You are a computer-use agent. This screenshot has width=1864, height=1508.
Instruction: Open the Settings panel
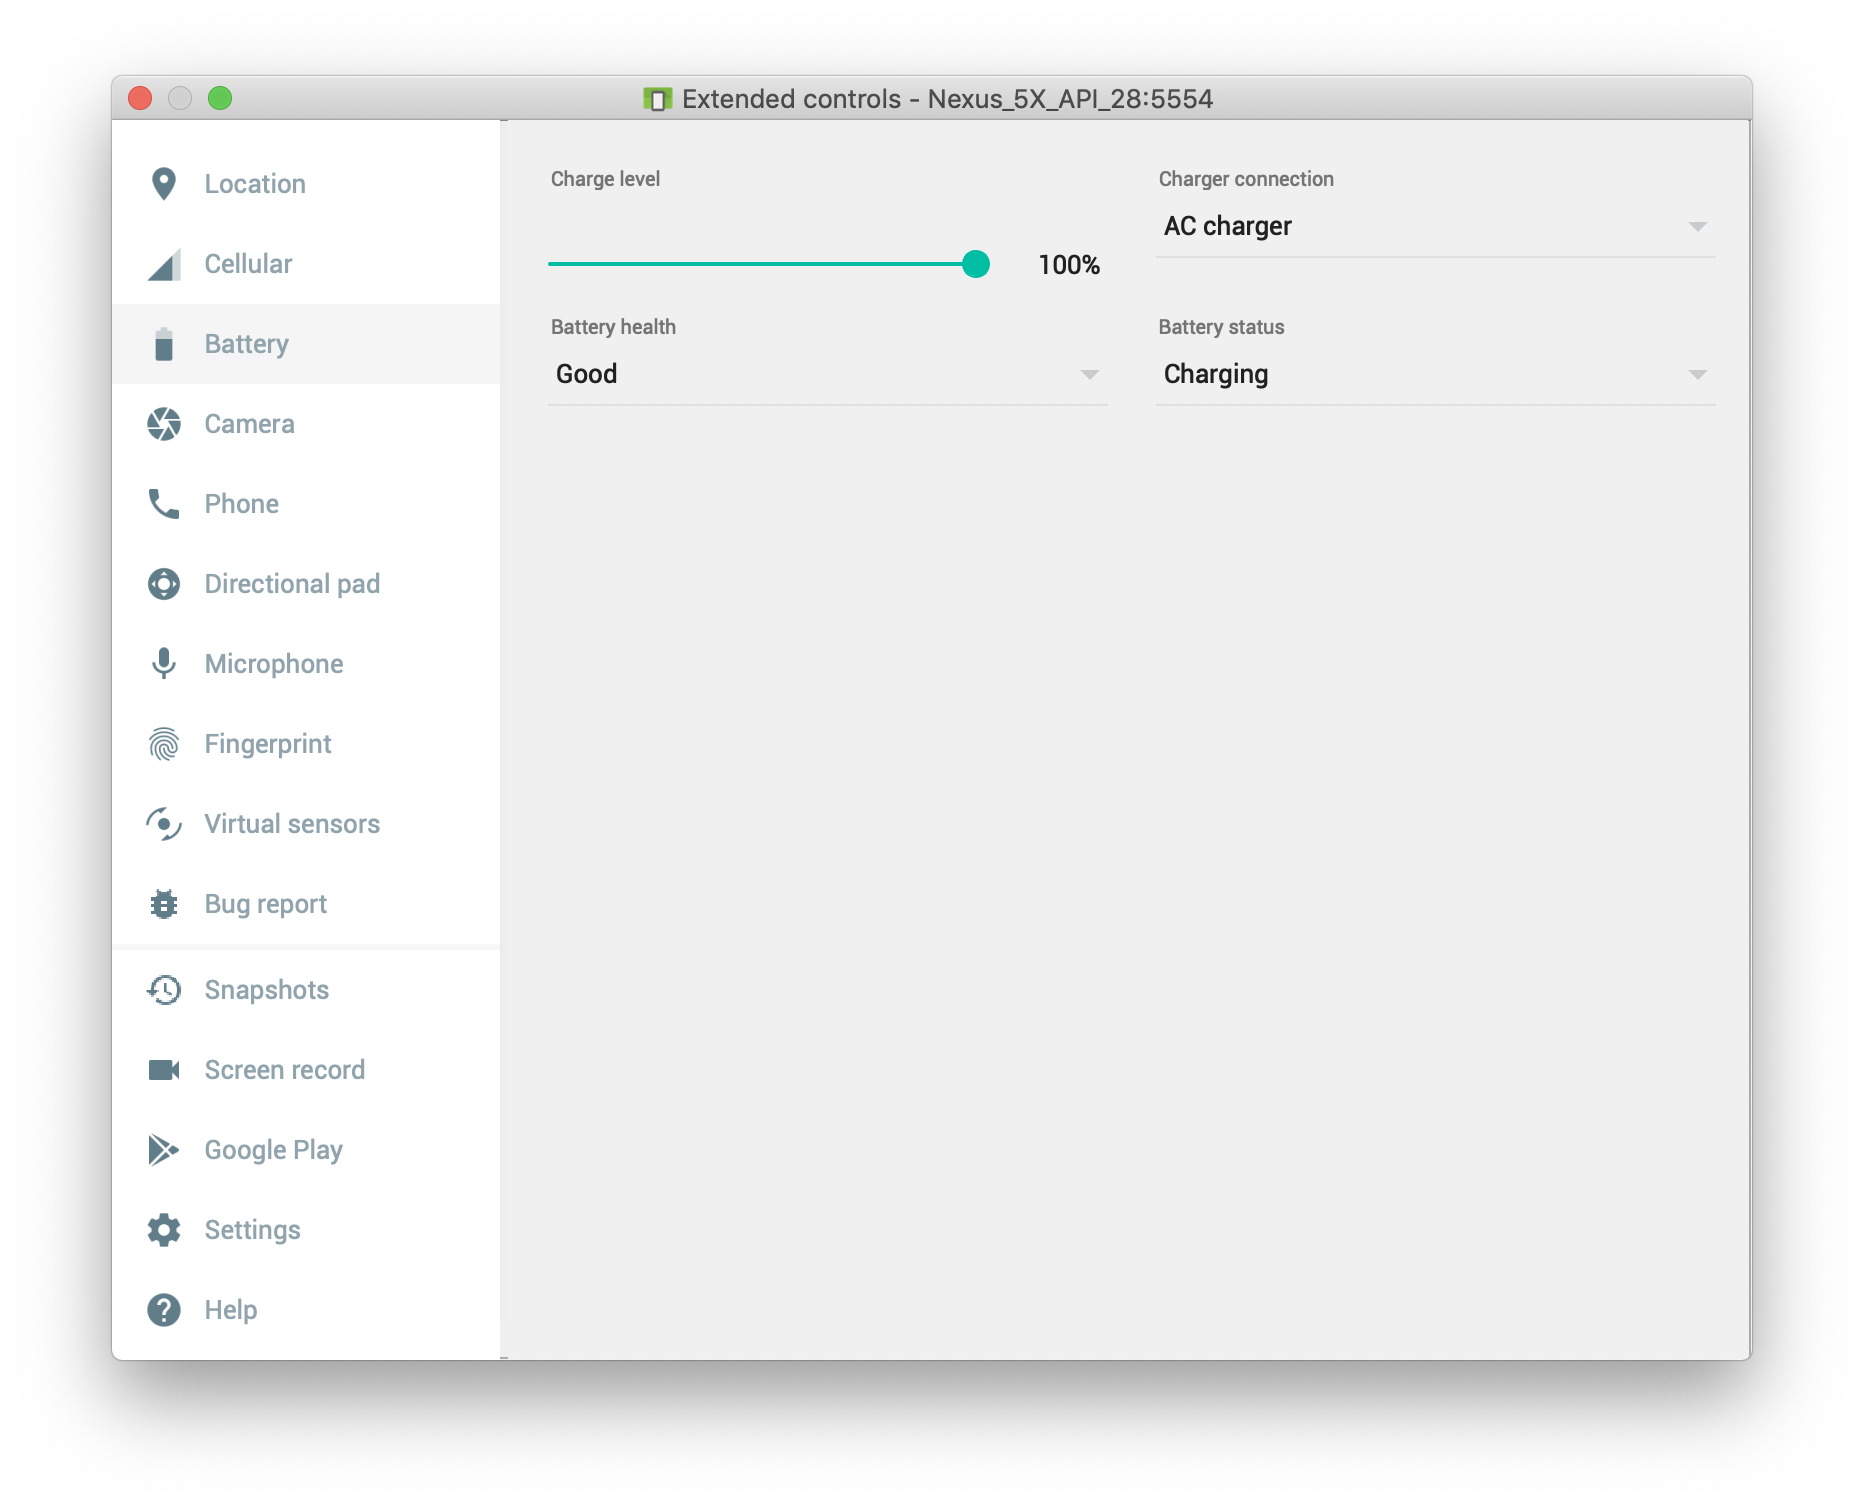306,1230
